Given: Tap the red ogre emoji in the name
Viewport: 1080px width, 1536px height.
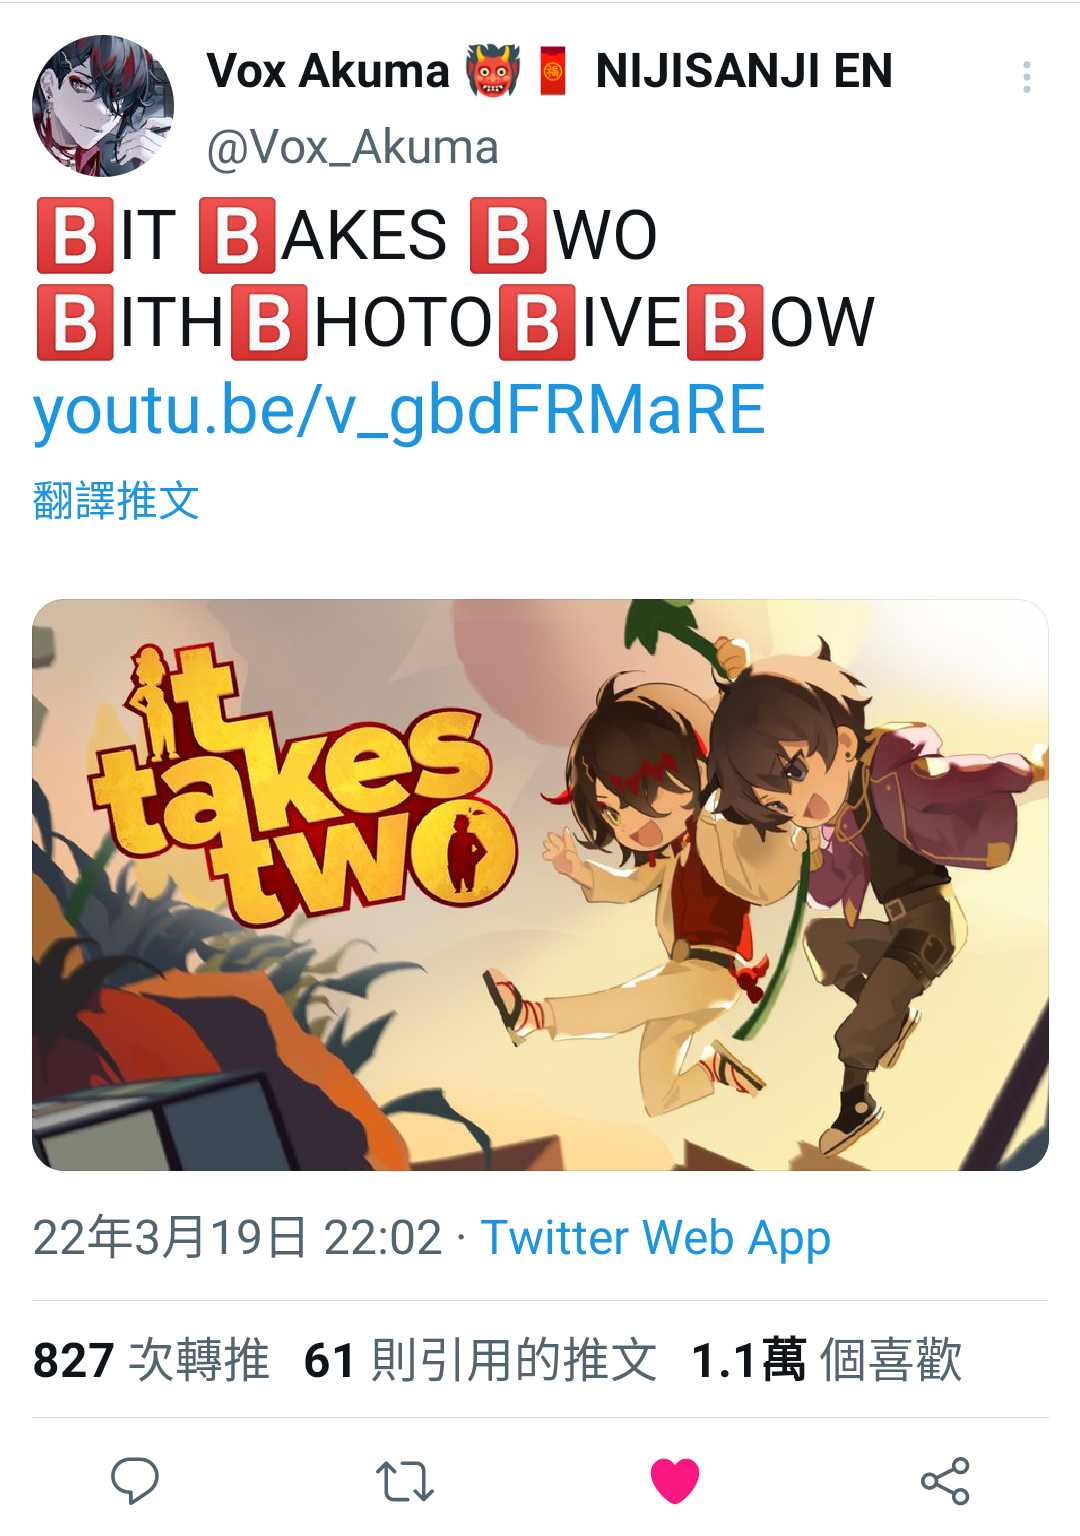Looking at the screenshot, I should tap(493, 71).
